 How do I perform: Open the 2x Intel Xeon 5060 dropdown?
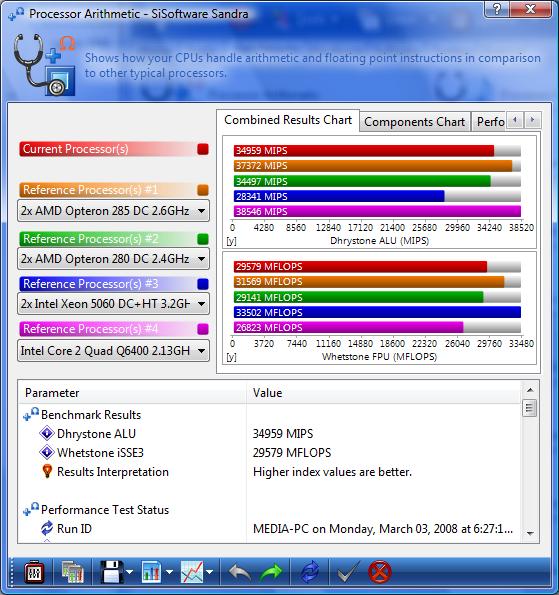click(113, 304)
